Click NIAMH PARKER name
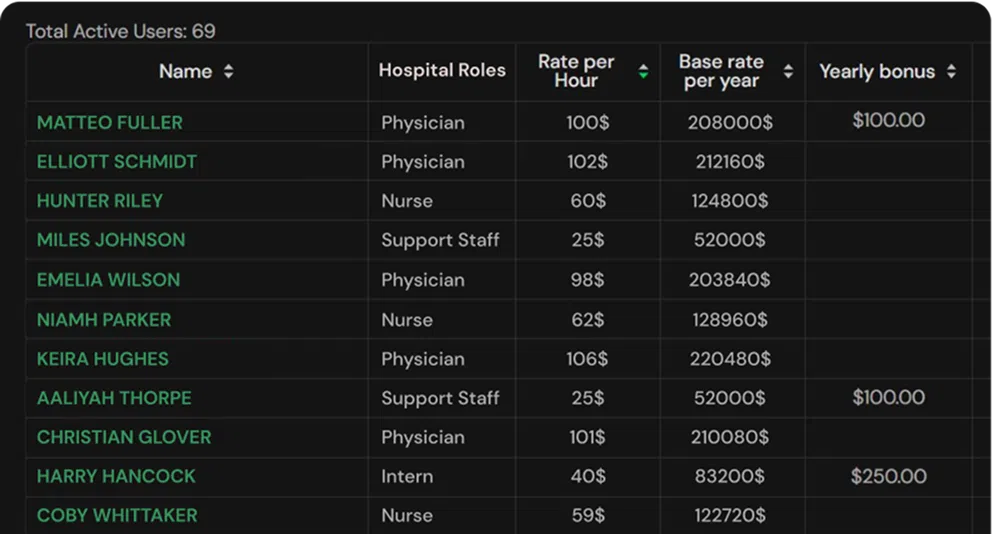992x534 pixels. pos(104,320)
